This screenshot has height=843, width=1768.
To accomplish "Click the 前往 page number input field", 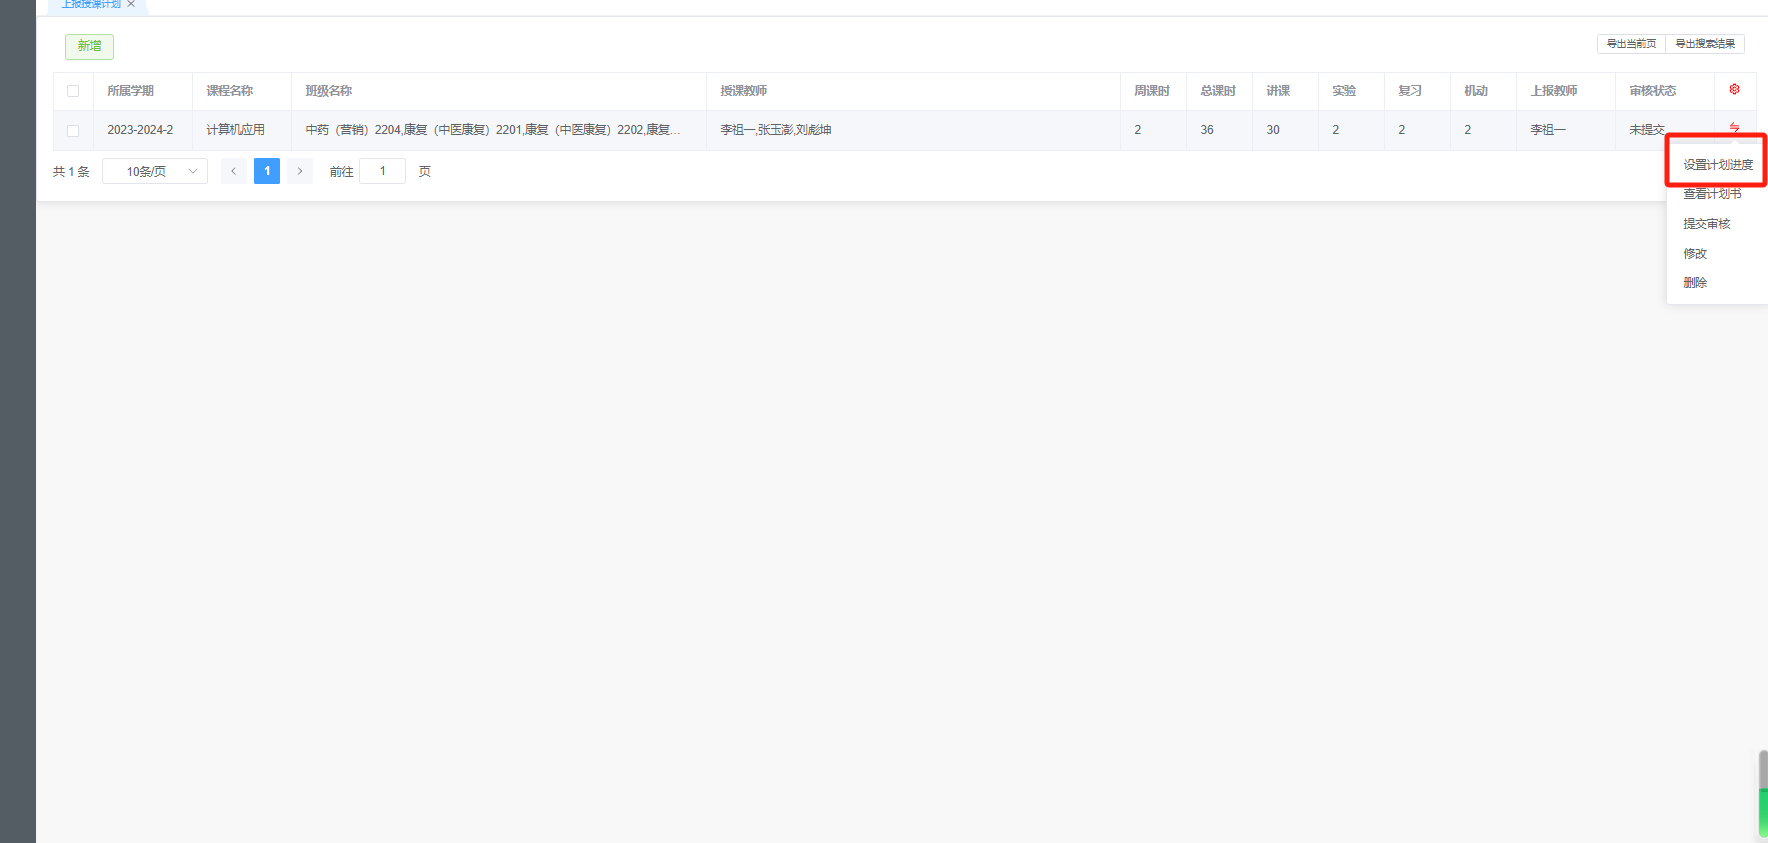I will 382,171.
